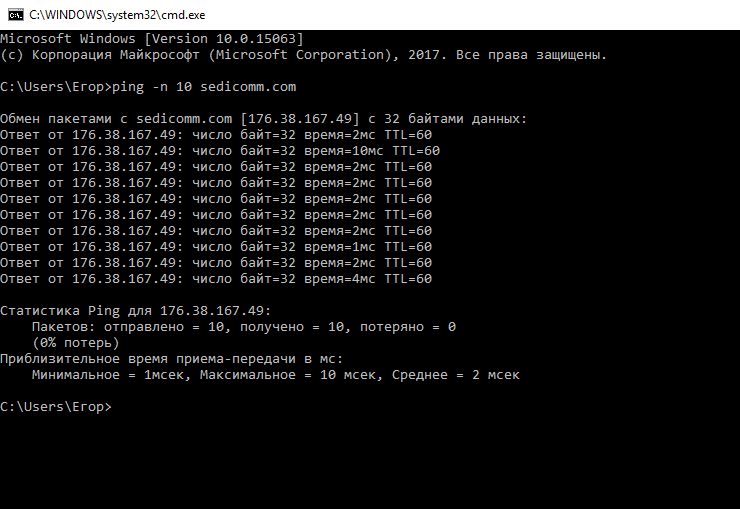Click the Microsoft Corporation copyright line
Screen dimensions: 740x509
click(x=303, y=55)
